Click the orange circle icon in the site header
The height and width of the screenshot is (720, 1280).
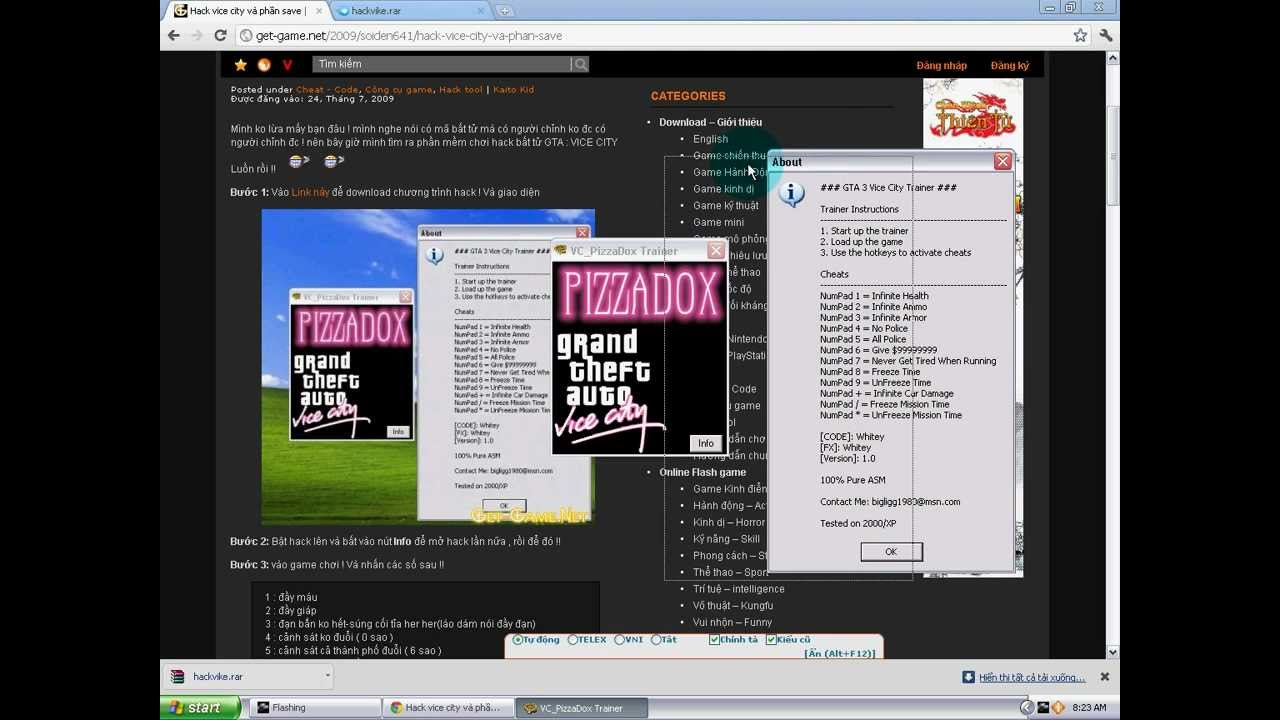pos(264,64)
